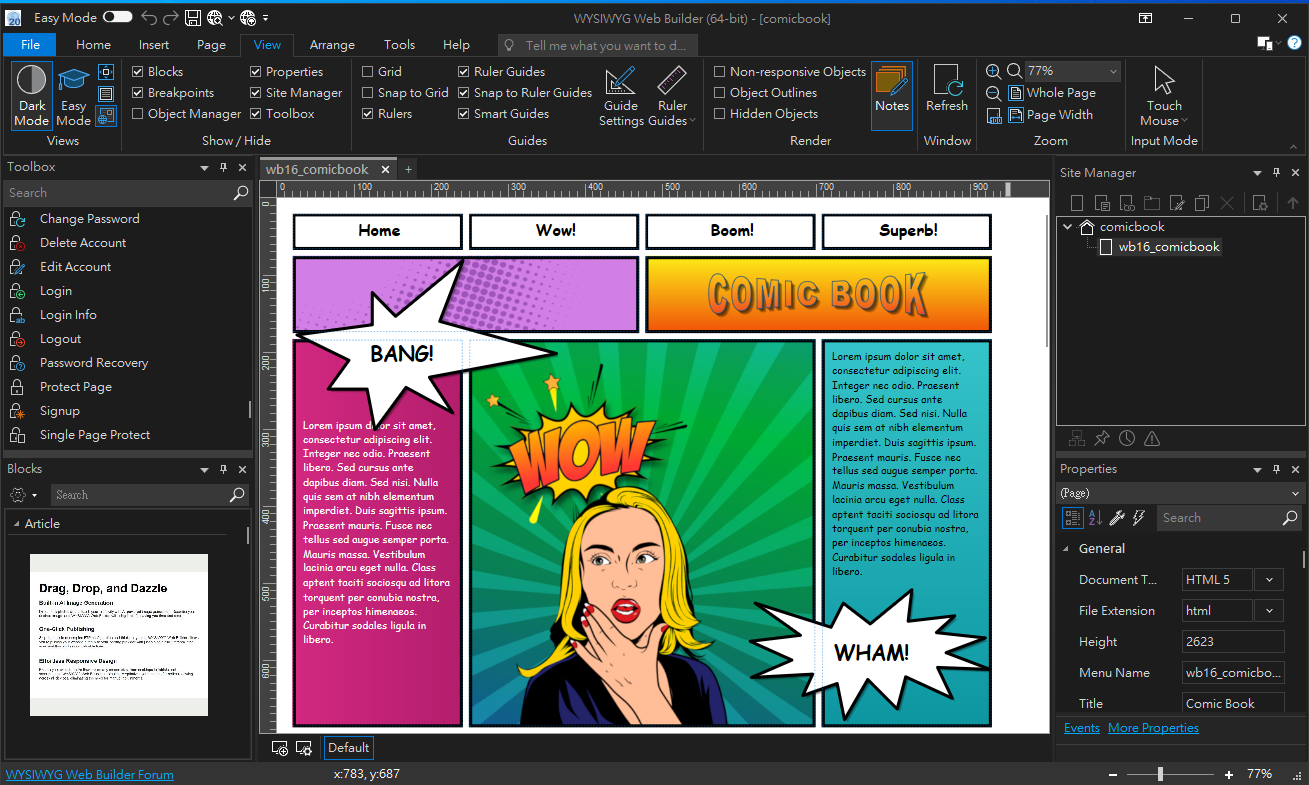Open the Insert ribbon tab
The width and height of the screenshot is (1309, 785).
tap(154, 45)
